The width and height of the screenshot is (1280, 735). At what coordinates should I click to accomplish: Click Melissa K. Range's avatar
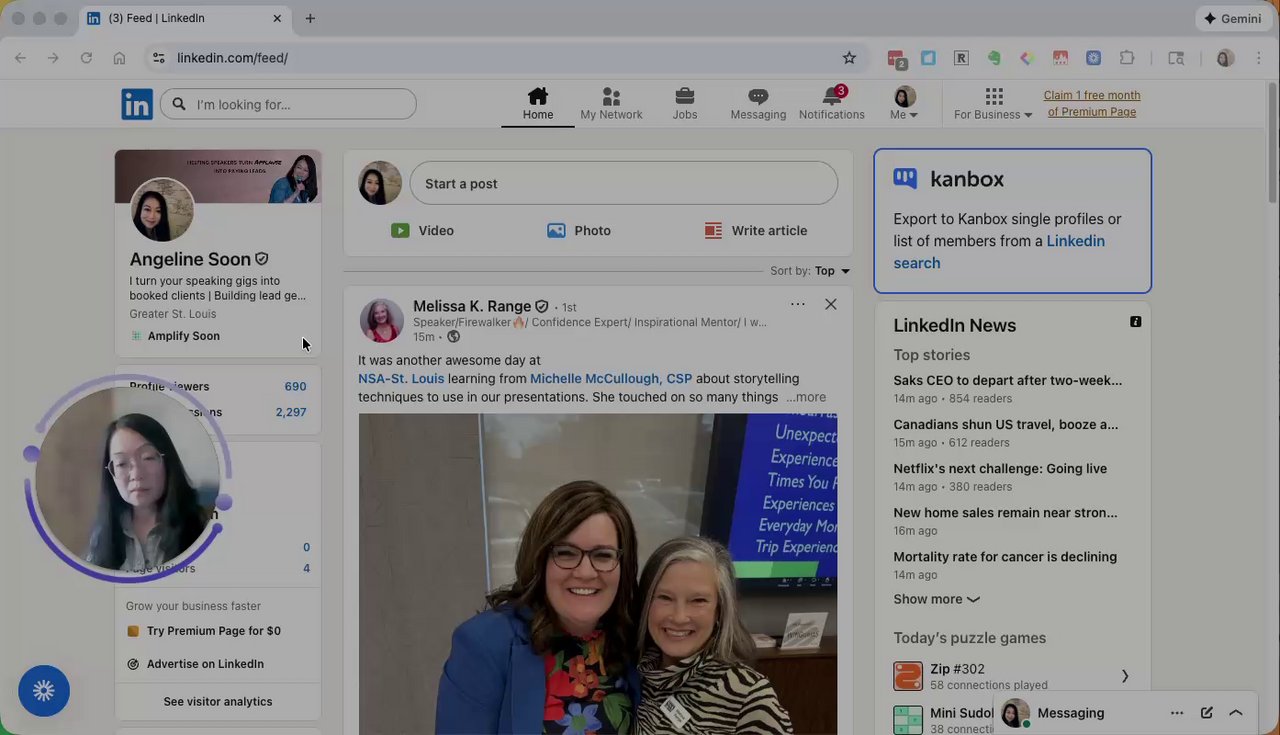pos(381,321)
